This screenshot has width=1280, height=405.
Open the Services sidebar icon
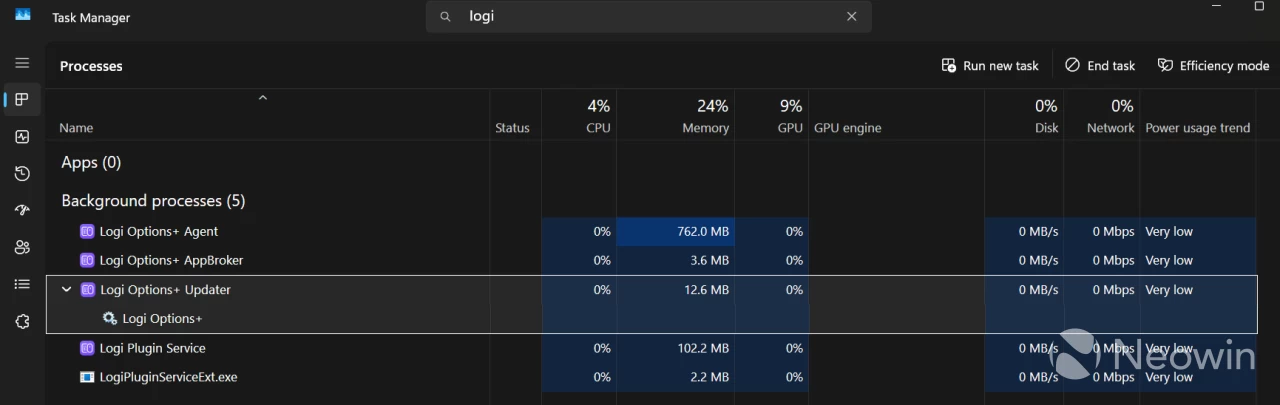click(x=22, y=321)
